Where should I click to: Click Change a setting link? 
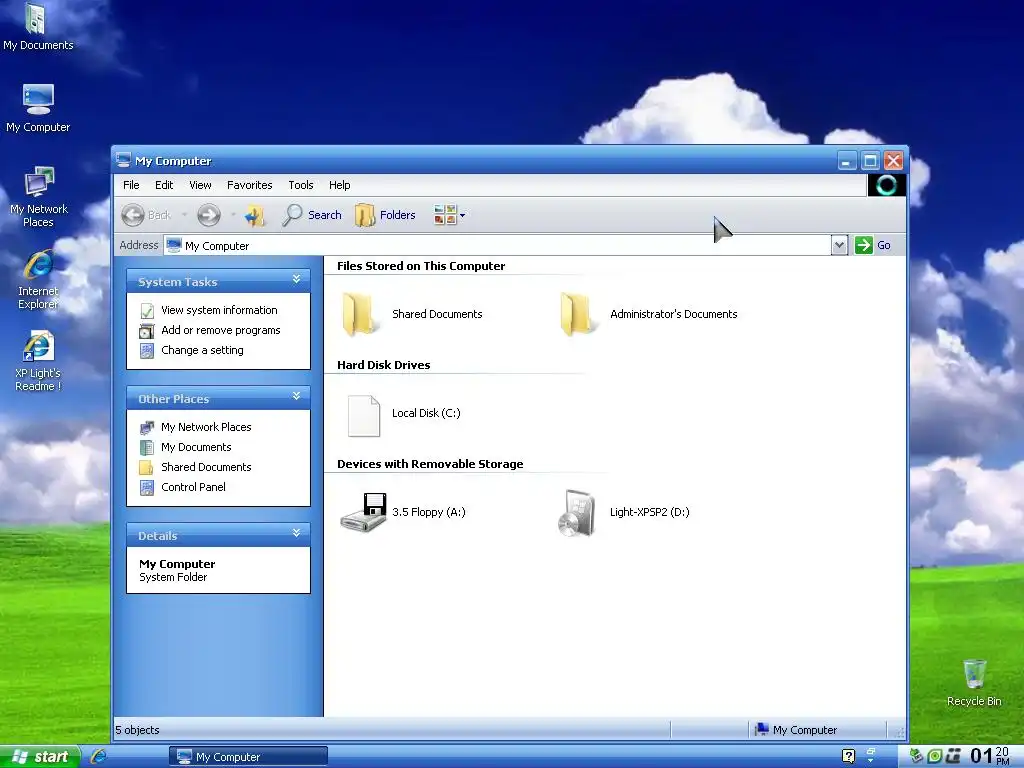[x=202, y=350]
